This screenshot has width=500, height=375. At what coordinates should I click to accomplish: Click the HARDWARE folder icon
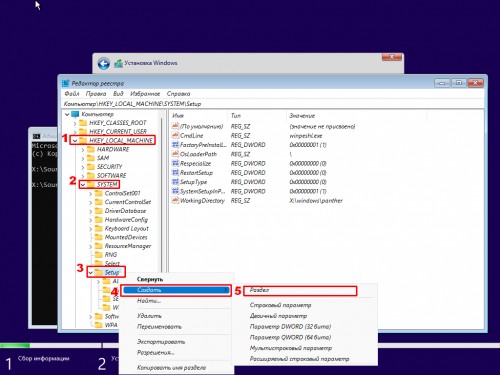[x=91, y=149]
